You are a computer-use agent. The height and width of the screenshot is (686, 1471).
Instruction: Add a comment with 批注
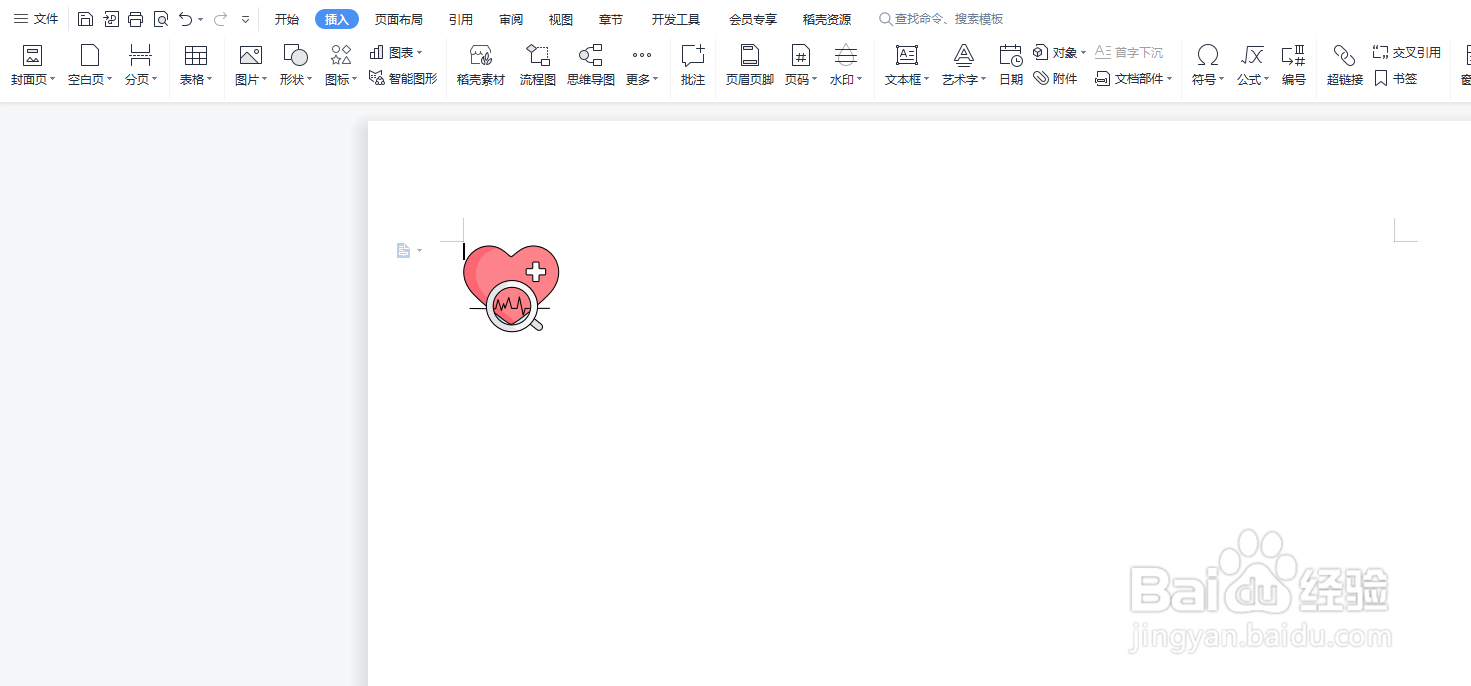(x=693, y=66)
